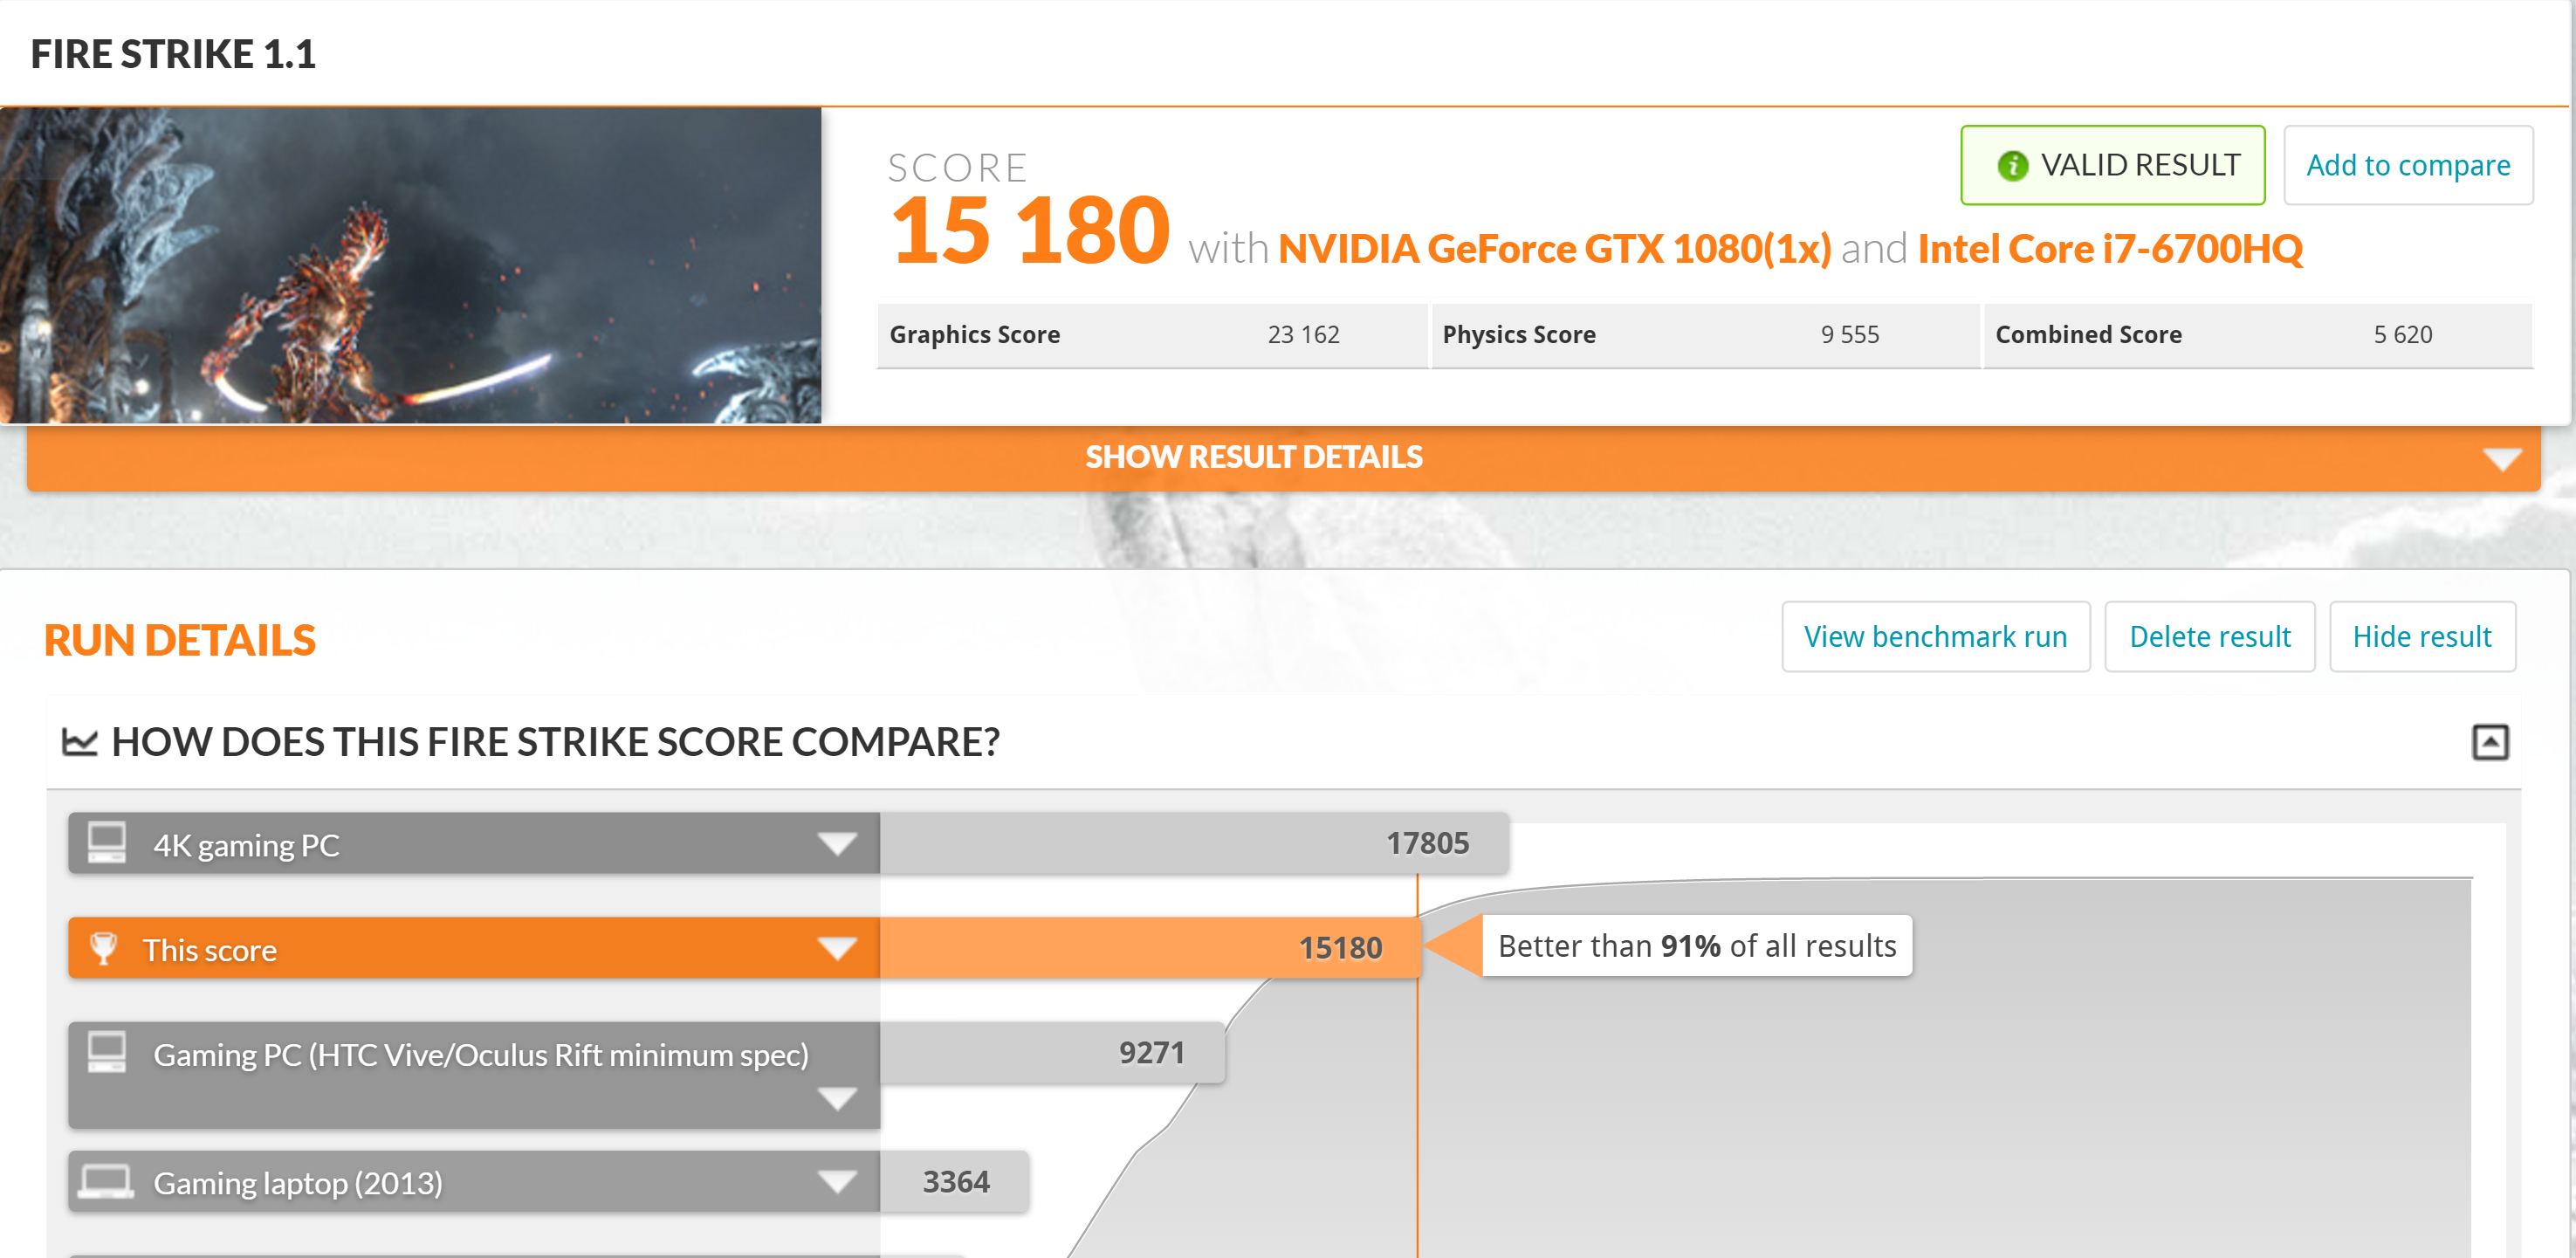Screen dimensions: 2576x1258
Task: Click the monitor icon in the Gaming PC Vive row
Action: [107, 1052]
